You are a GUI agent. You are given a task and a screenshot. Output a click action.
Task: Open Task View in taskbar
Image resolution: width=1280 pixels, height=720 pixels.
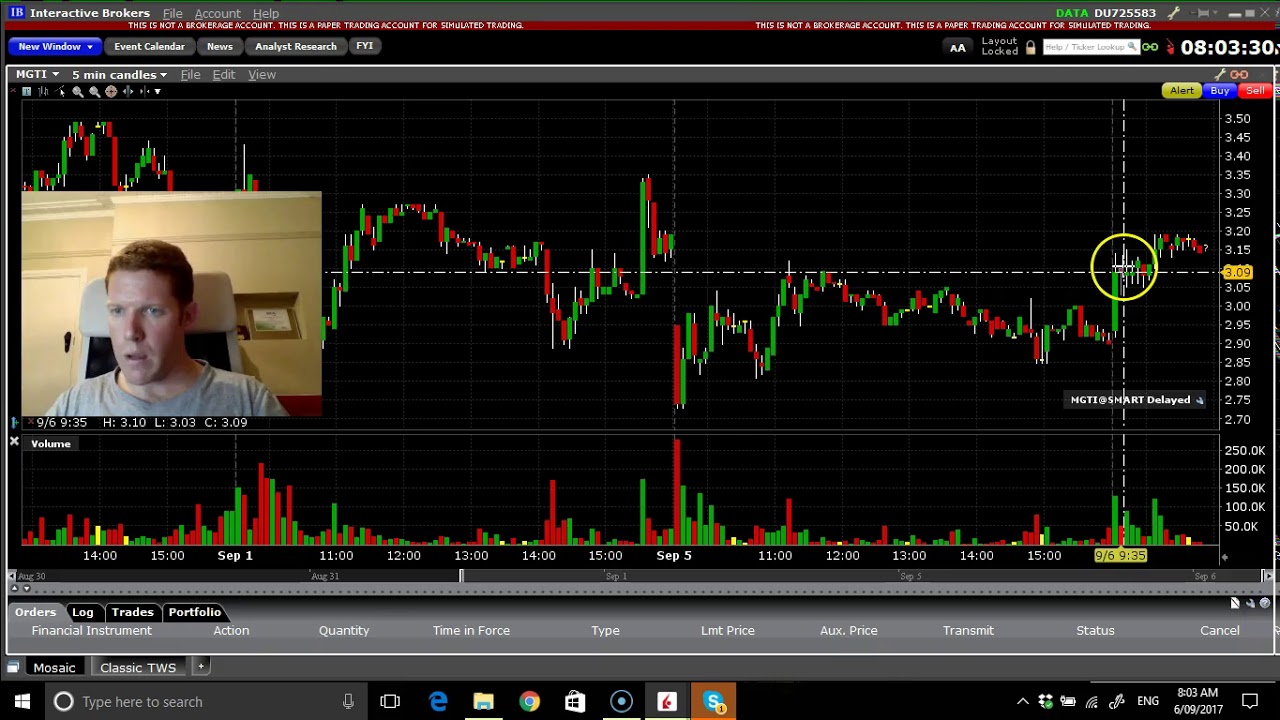(x=390, y=701)
